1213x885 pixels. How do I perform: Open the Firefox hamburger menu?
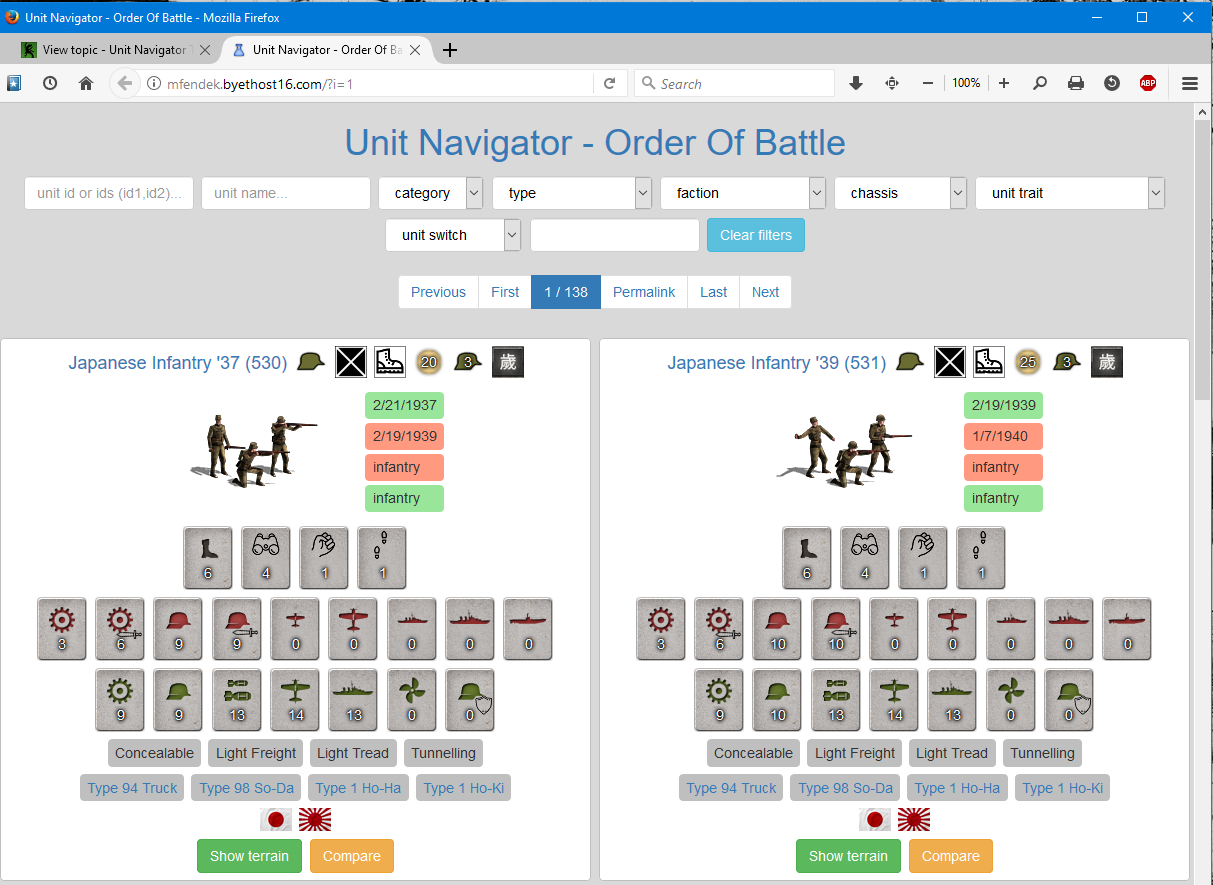point(1190,84)
